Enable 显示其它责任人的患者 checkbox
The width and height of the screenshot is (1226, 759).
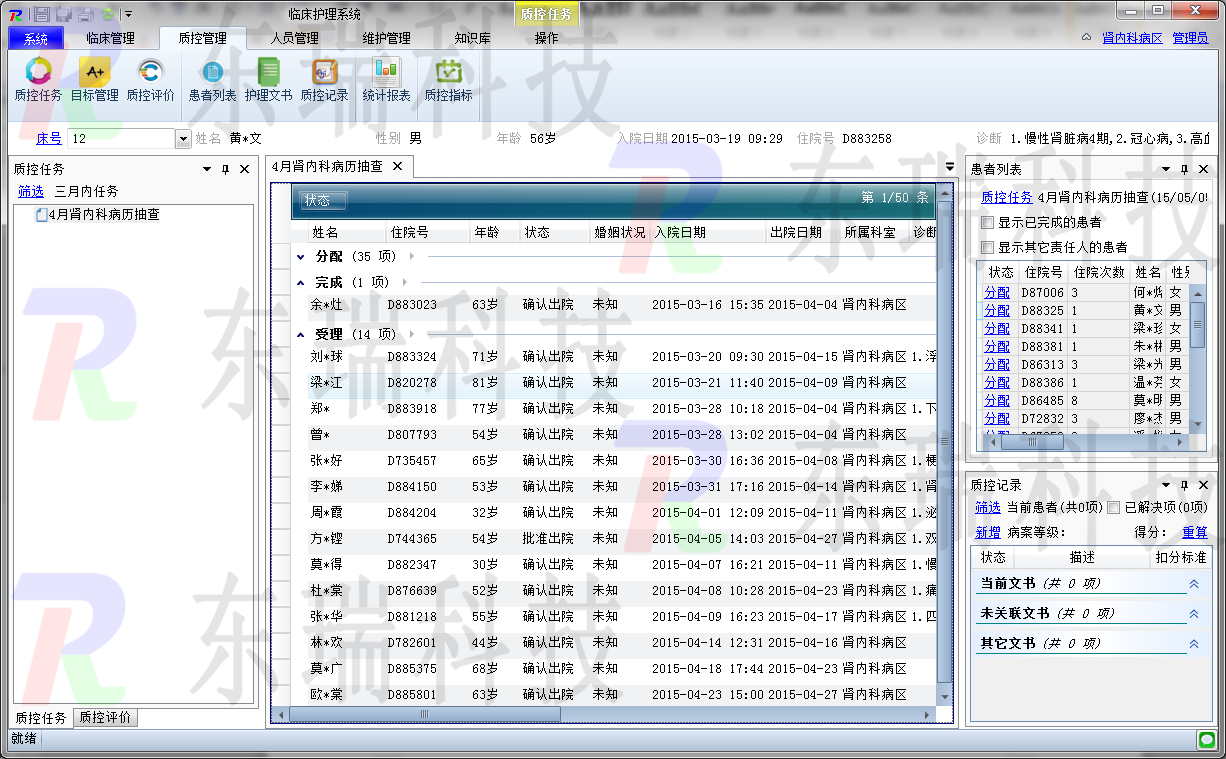coord(988,247)
